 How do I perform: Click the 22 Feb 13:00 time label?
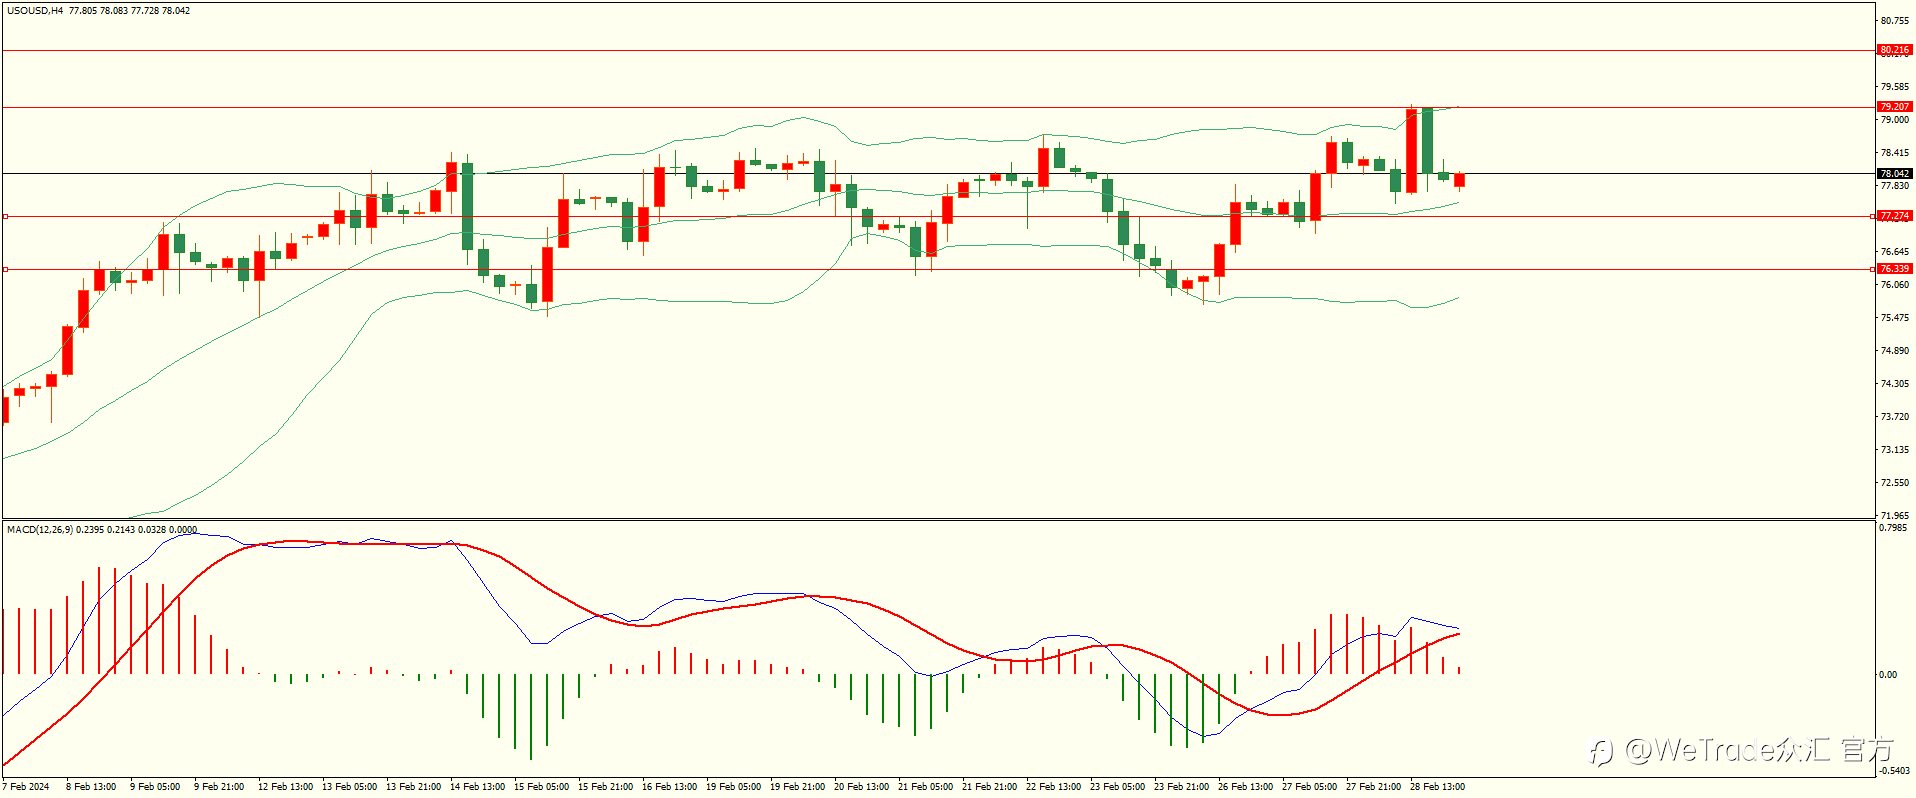[x=1053, y=787]
